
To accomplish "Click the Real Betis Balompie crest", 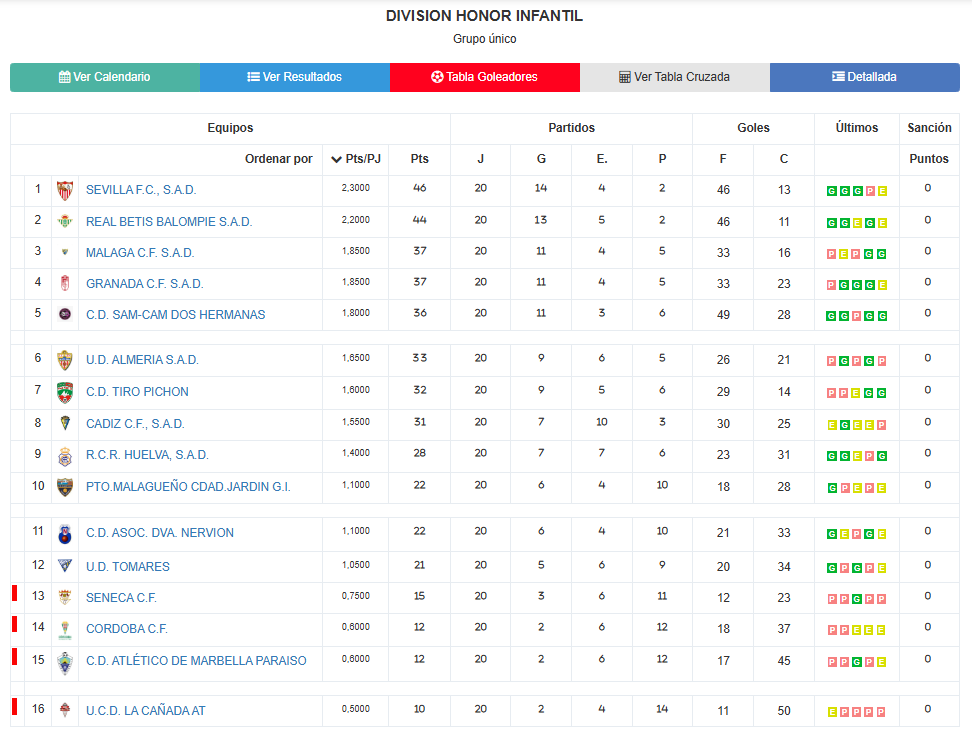I will [x=64, y=221].
